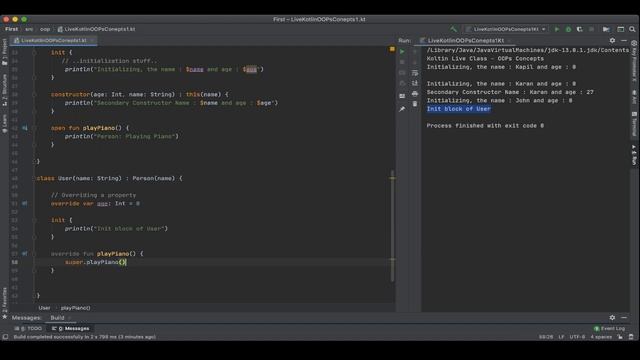Click the override gutter icon next to open fun playPiano
Viewport: 640px width, 360px height.
click(24, 128)
